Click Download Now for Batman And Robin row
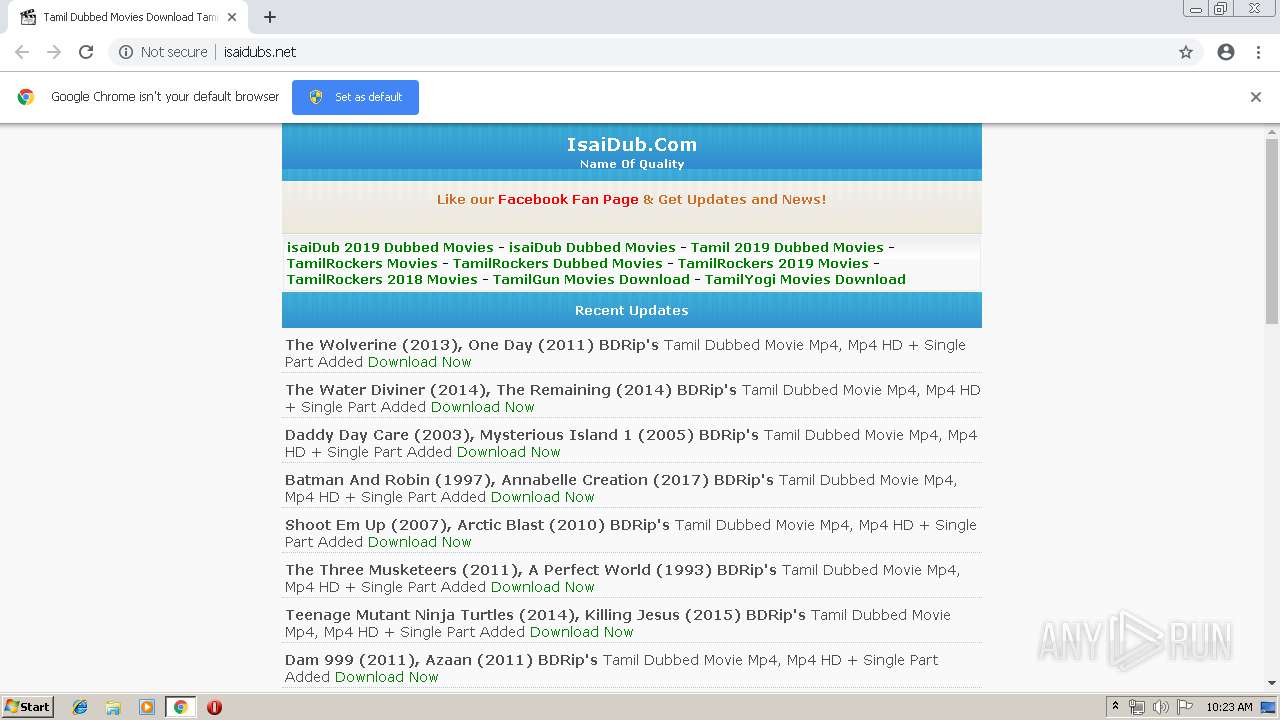Viewport: 1280px width, 720px height. (x=542, y=497)
